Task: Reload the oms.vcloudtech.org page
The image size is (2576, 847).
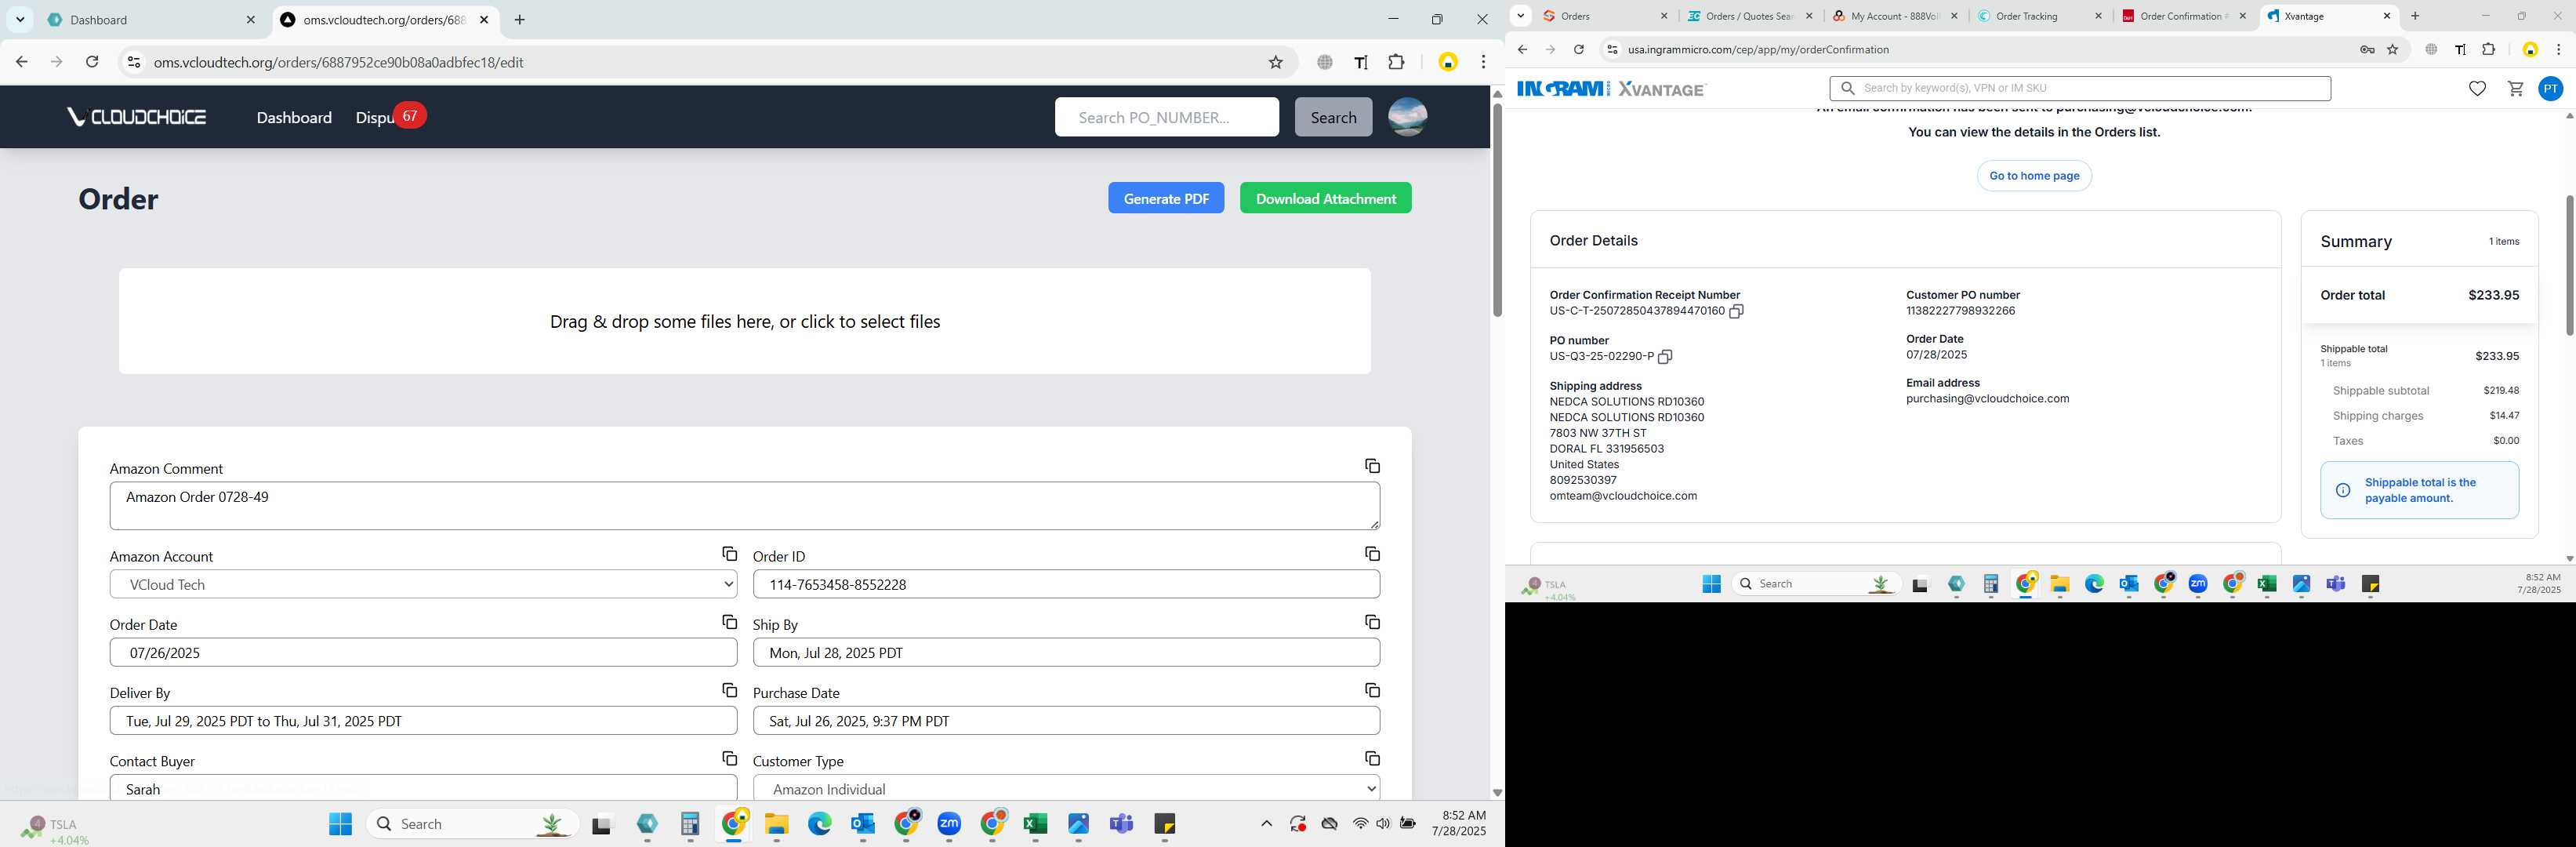Action: [x=92, y=62]
